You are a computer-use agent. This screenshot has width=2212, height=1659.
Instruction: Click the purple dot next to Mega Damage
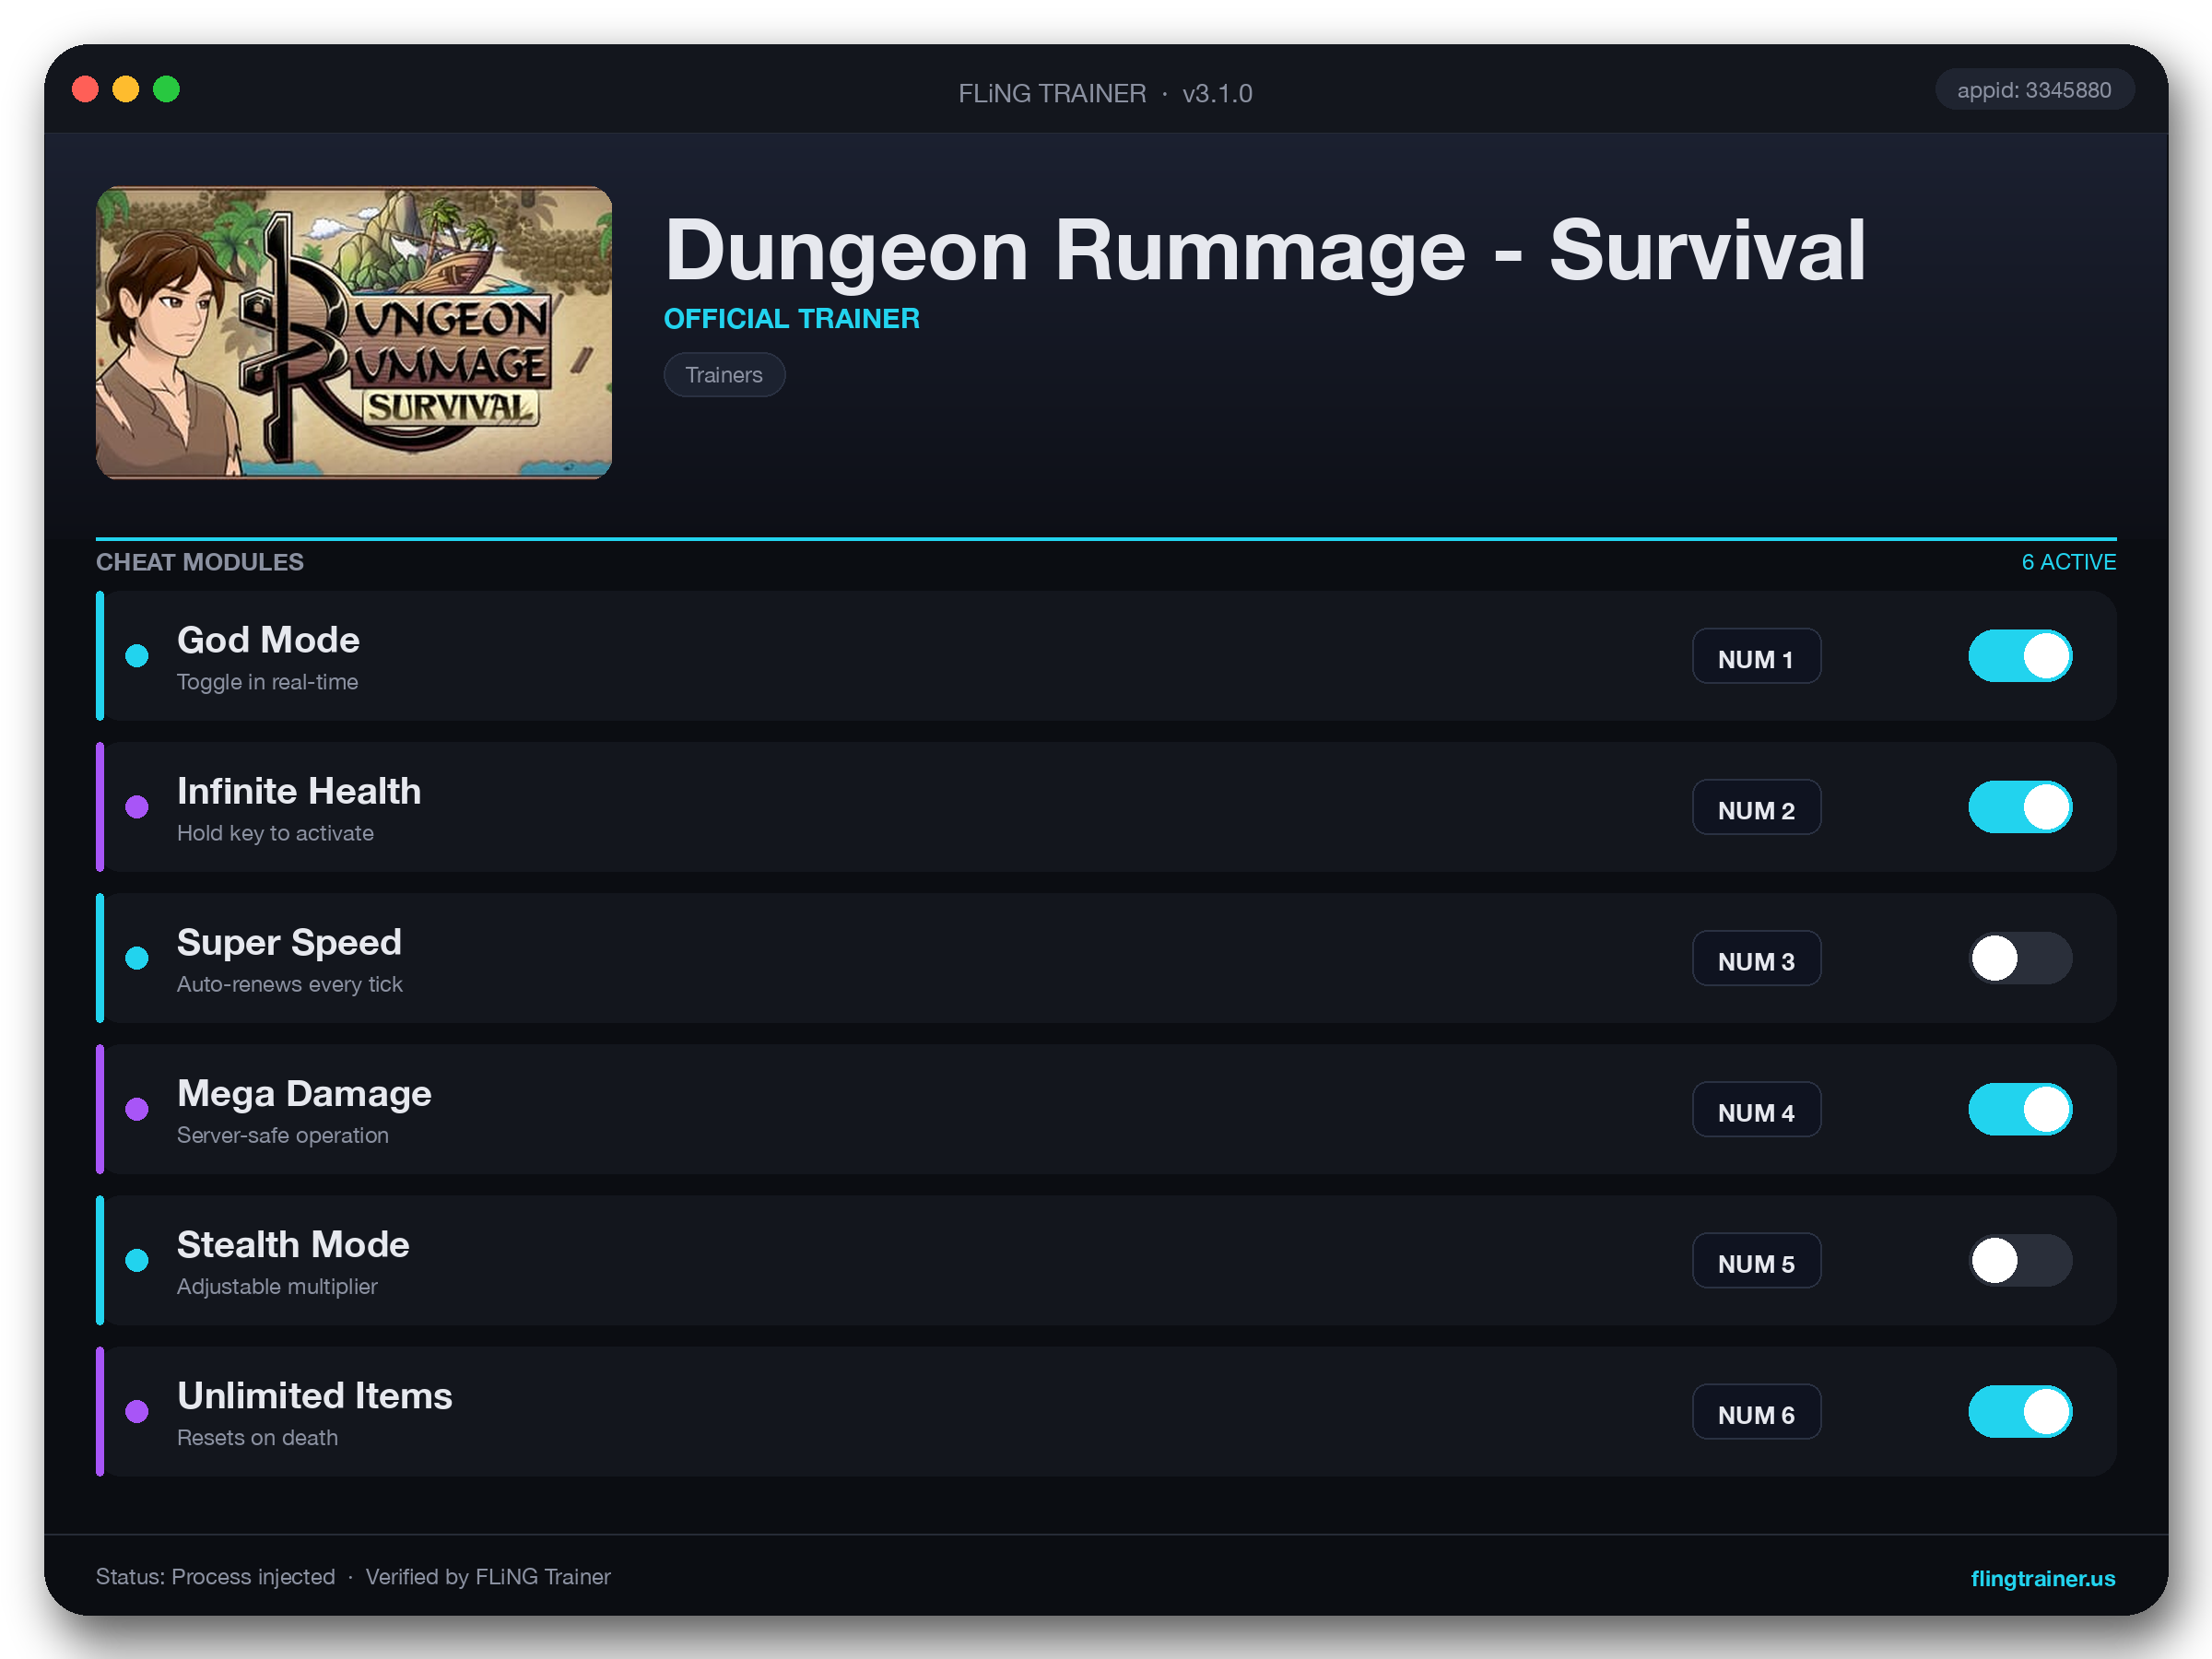coord(137,1109)
